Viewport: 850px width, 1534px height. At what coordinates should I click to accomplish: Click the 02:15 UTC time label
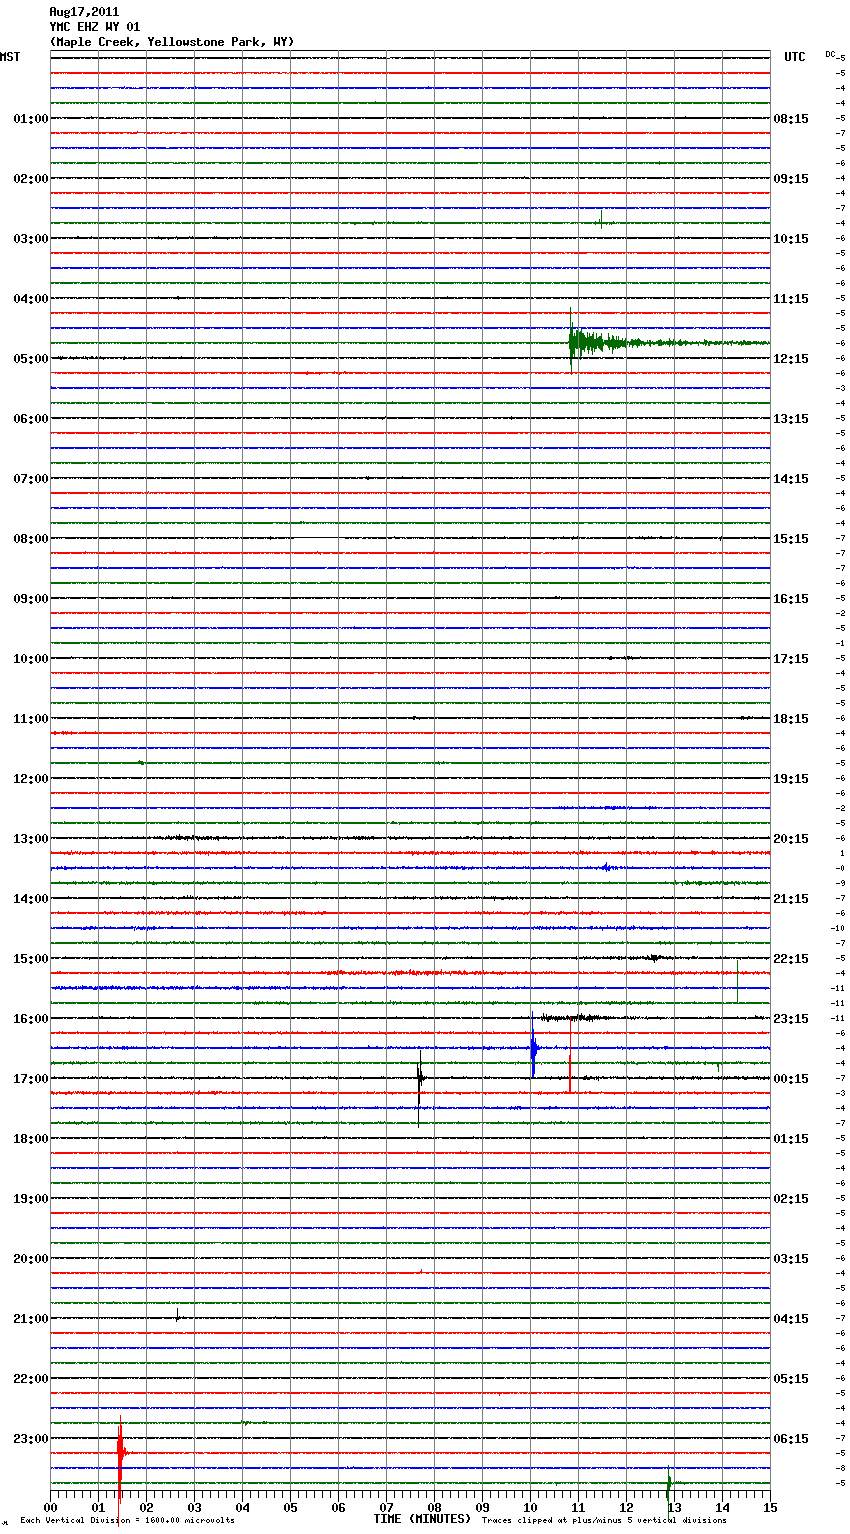791,1199
